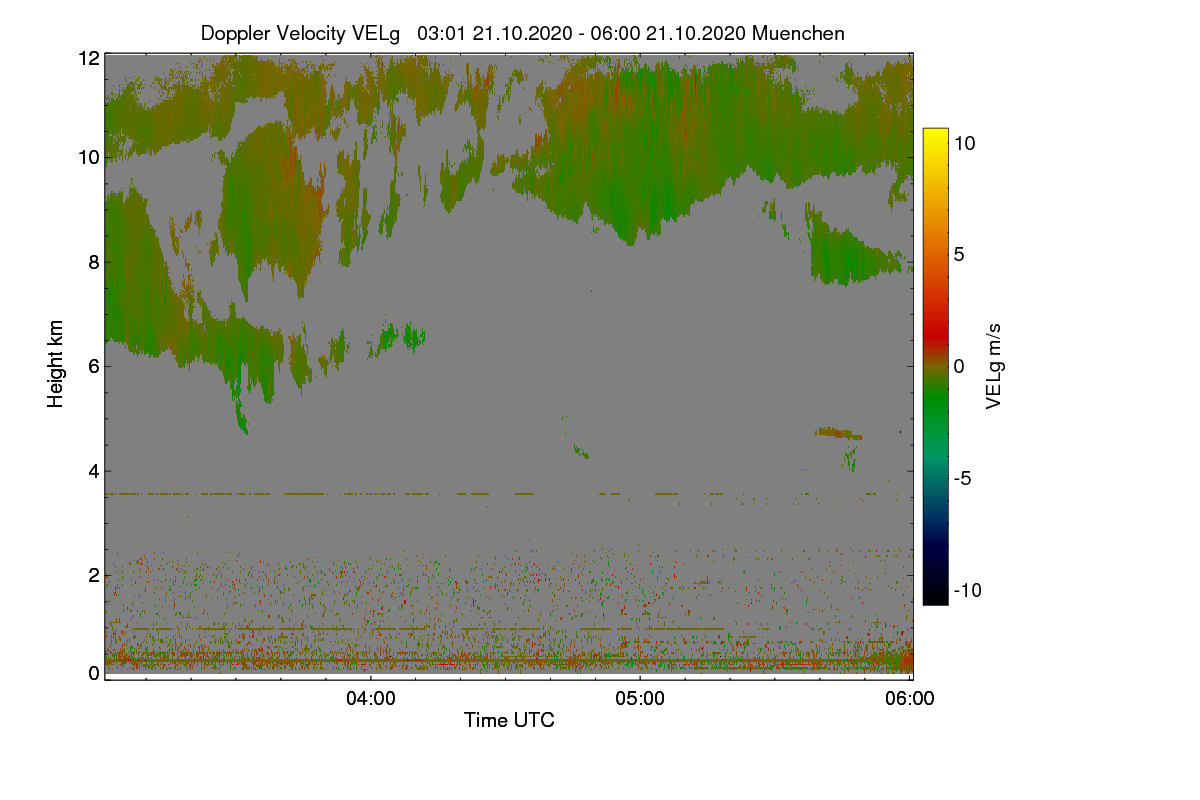Click the '05:00' time axis label
The width and height of the screenshot is (1200, 800).
(640, 699)
